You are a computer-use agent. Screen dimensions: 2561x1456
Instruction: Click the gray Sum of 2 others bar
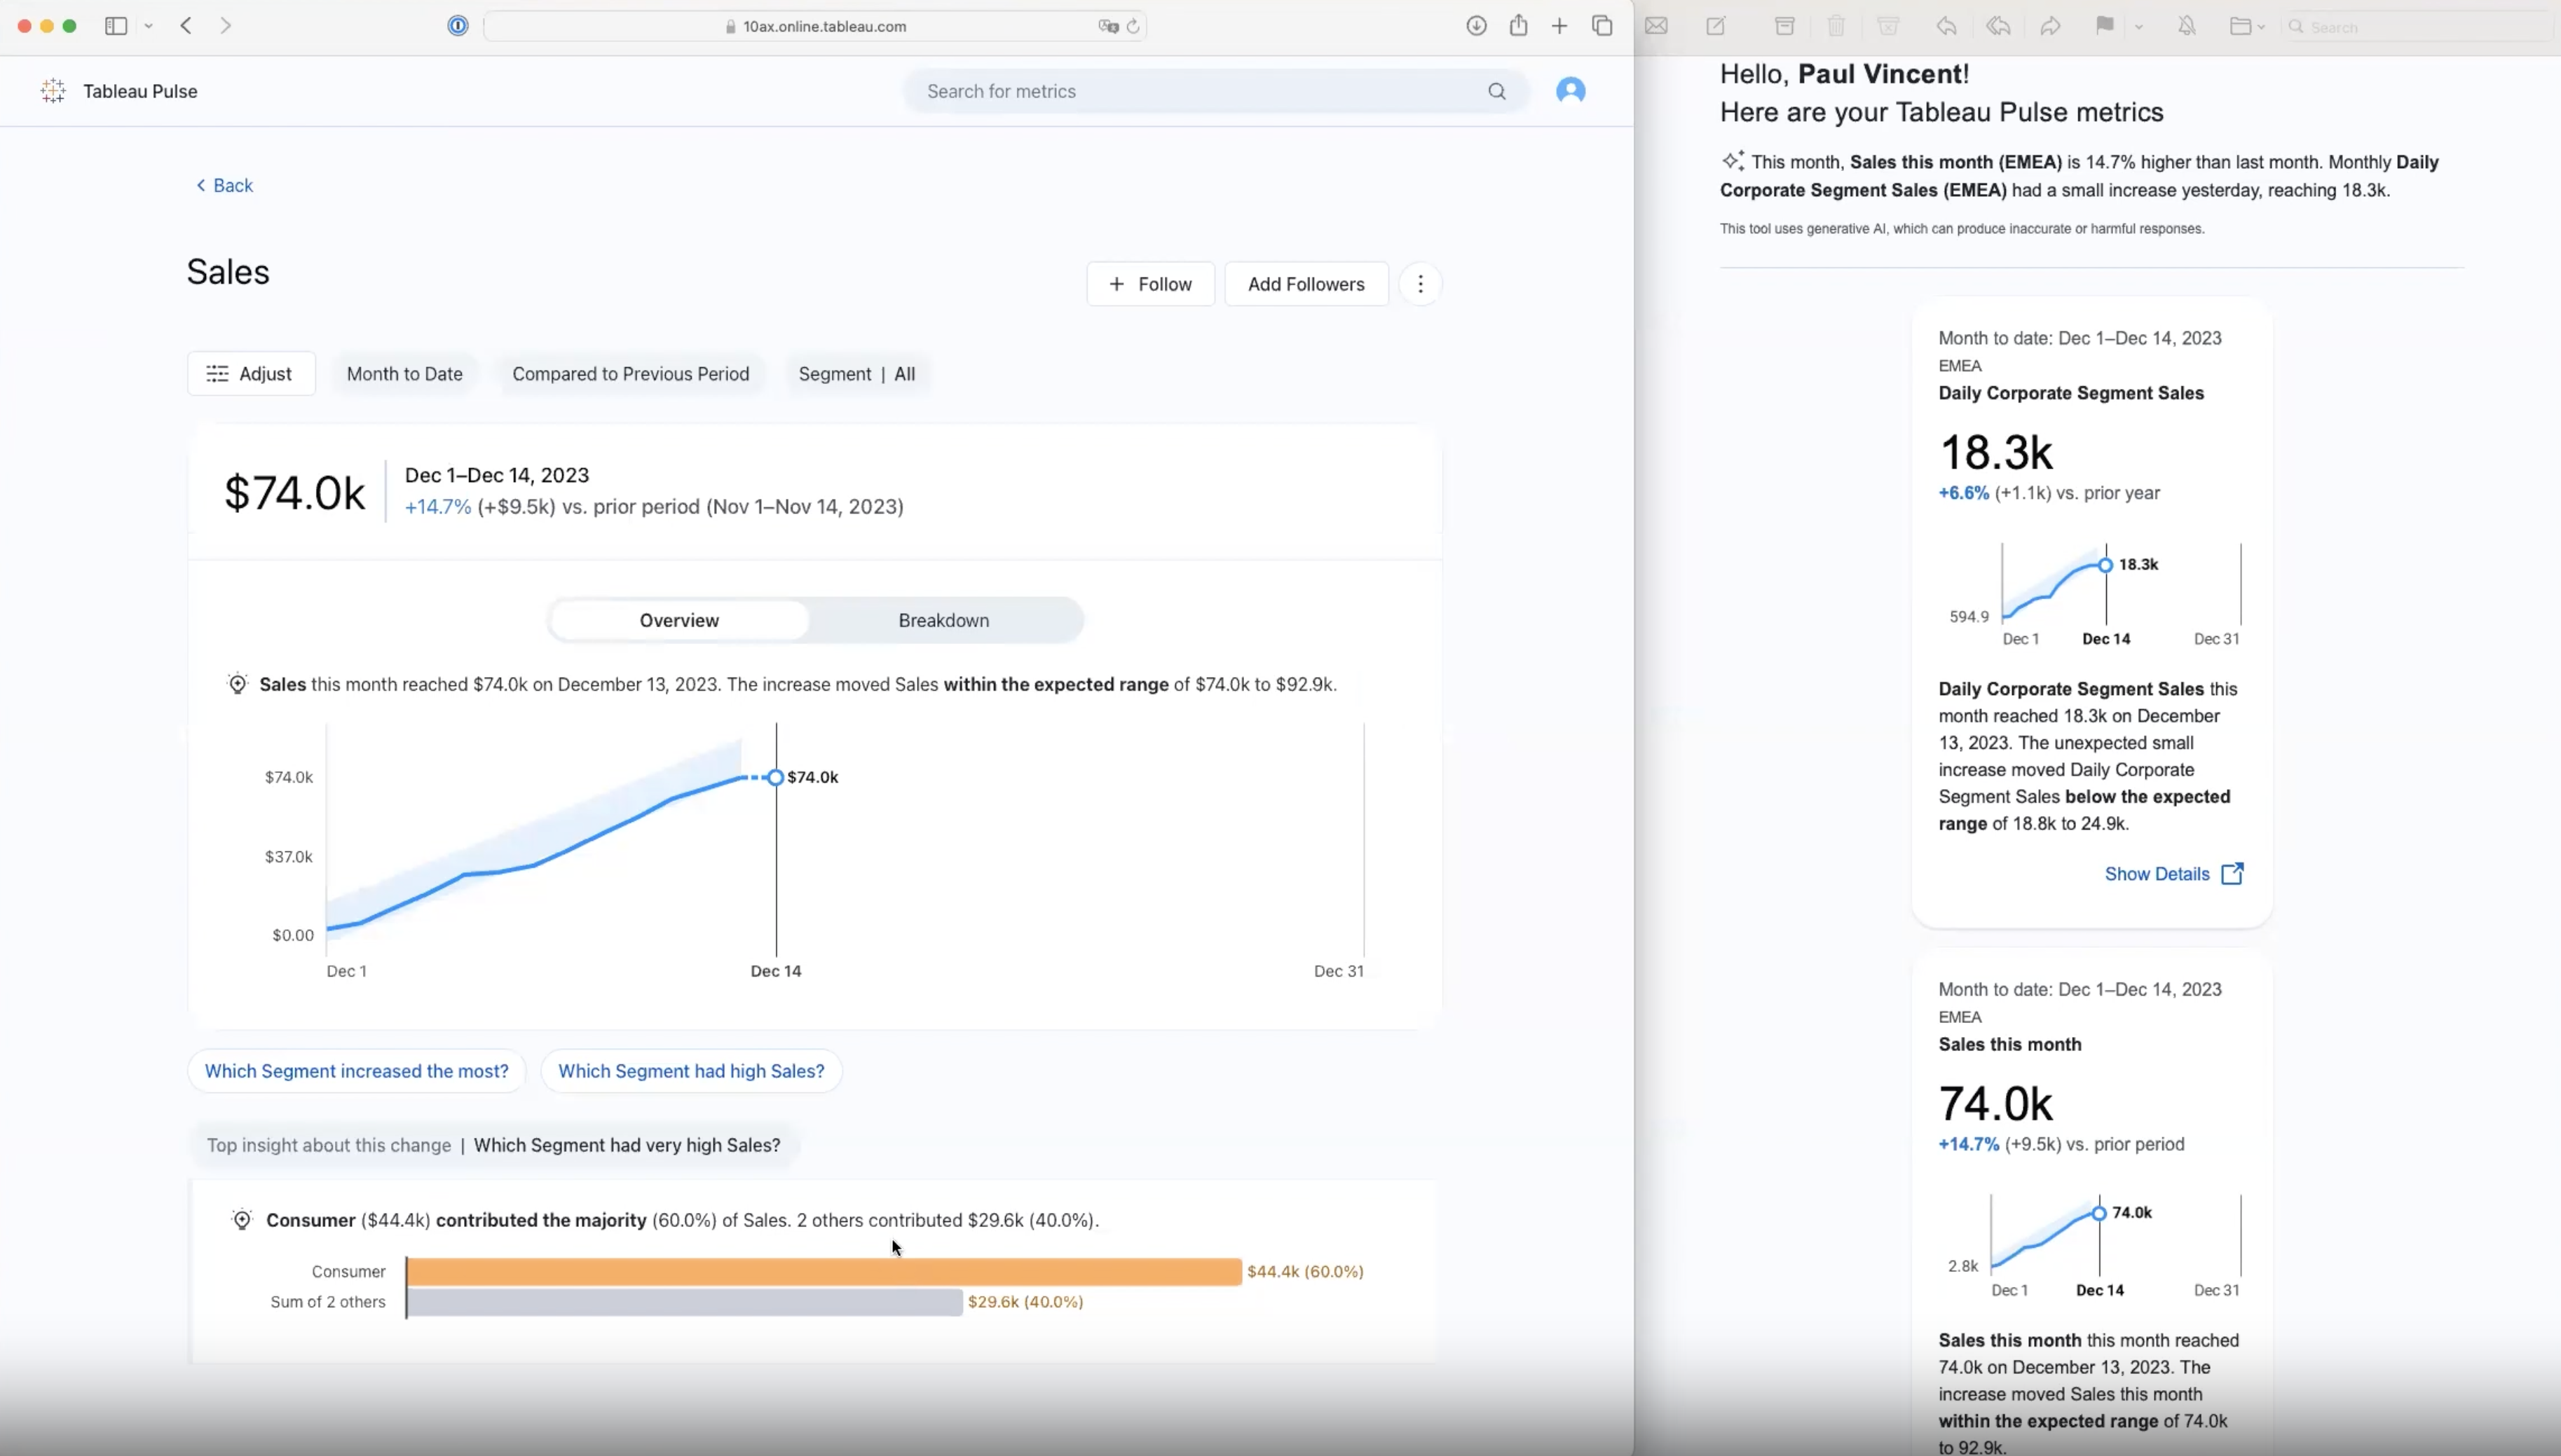pyautogui.click(x=684, y=1302)
